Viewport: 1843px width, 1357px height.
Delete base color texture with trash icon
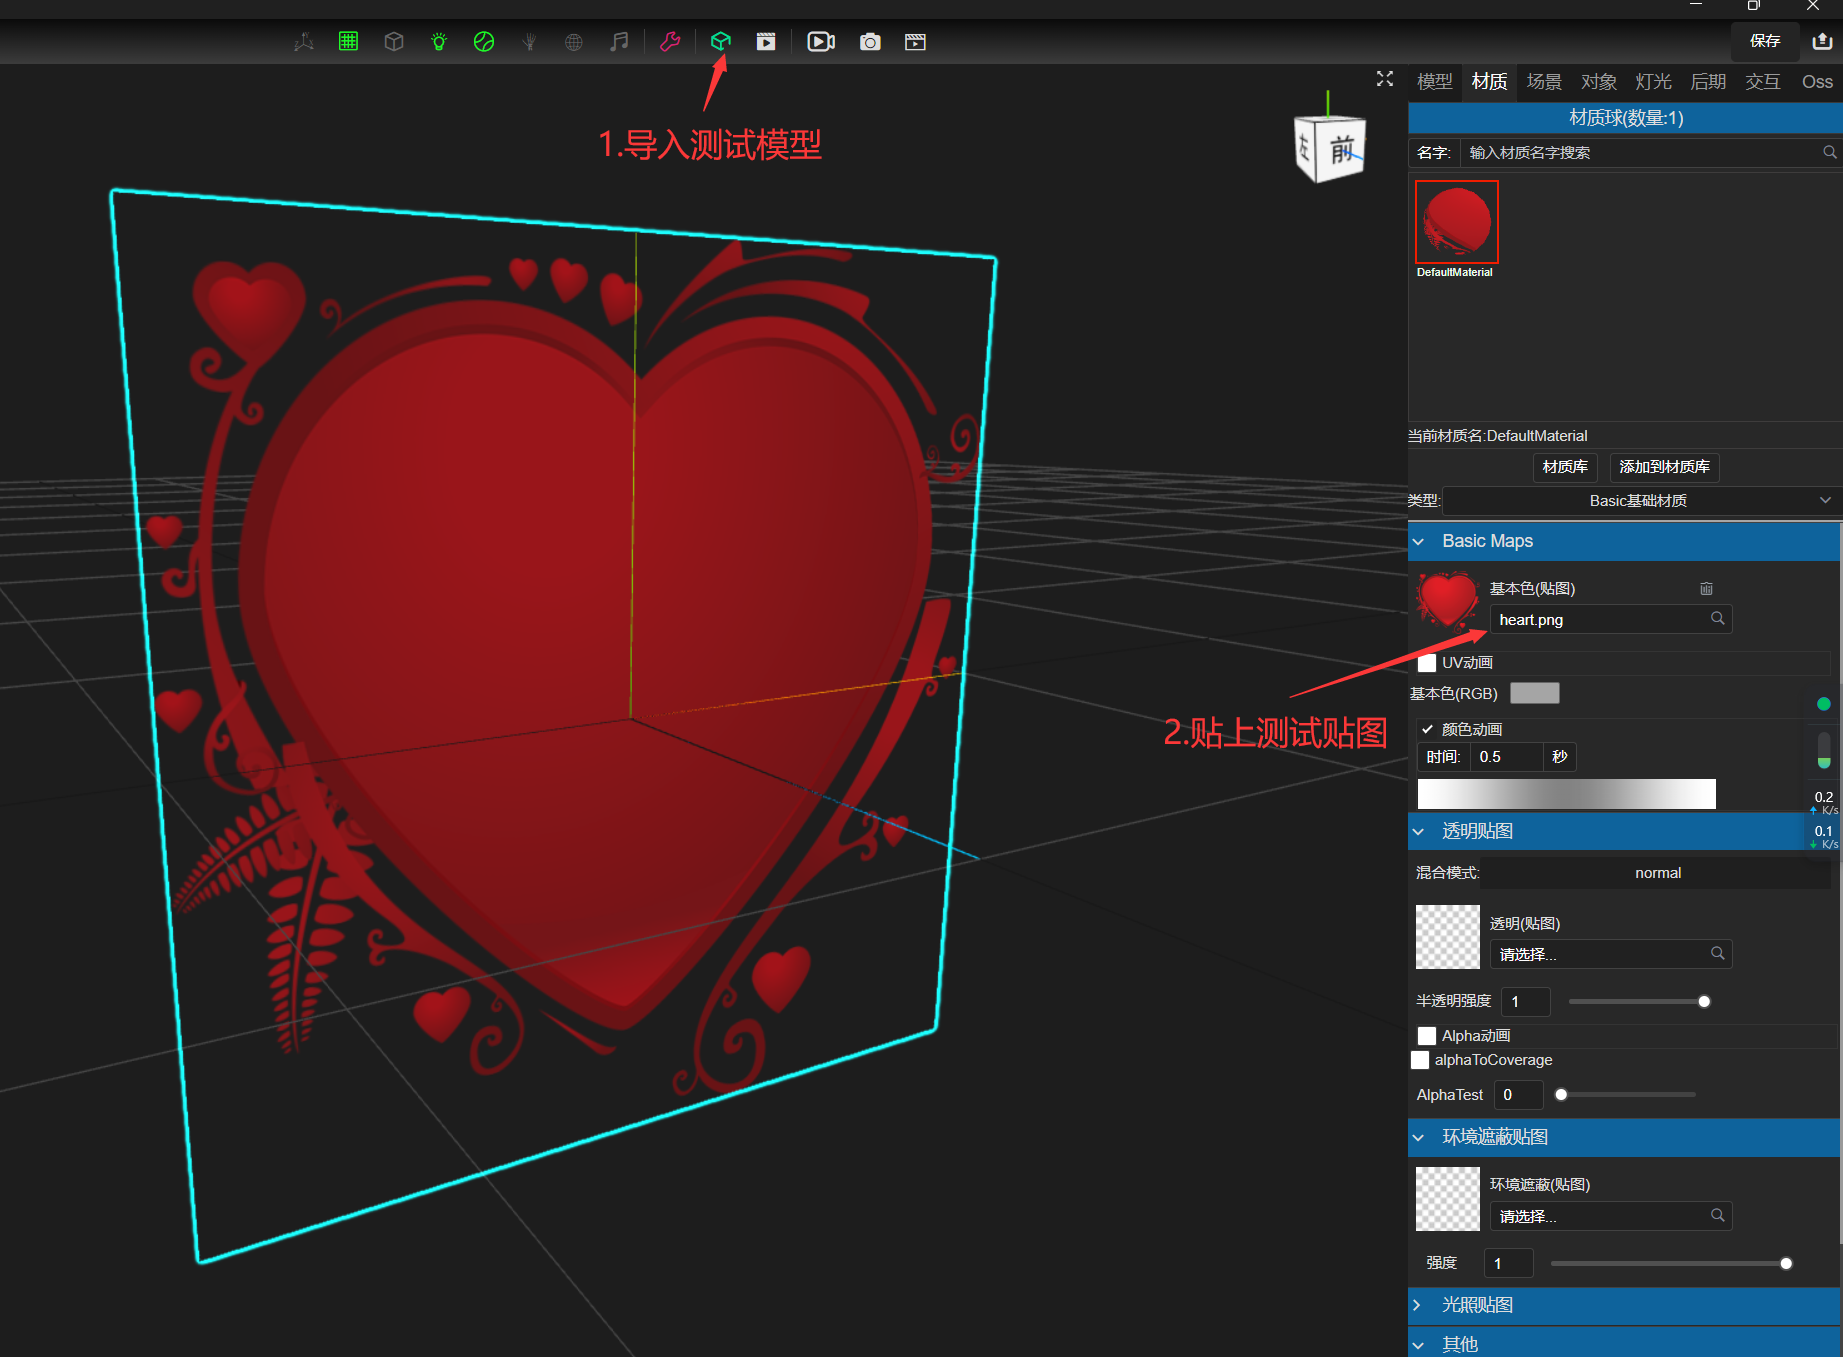coord(1707,589)
